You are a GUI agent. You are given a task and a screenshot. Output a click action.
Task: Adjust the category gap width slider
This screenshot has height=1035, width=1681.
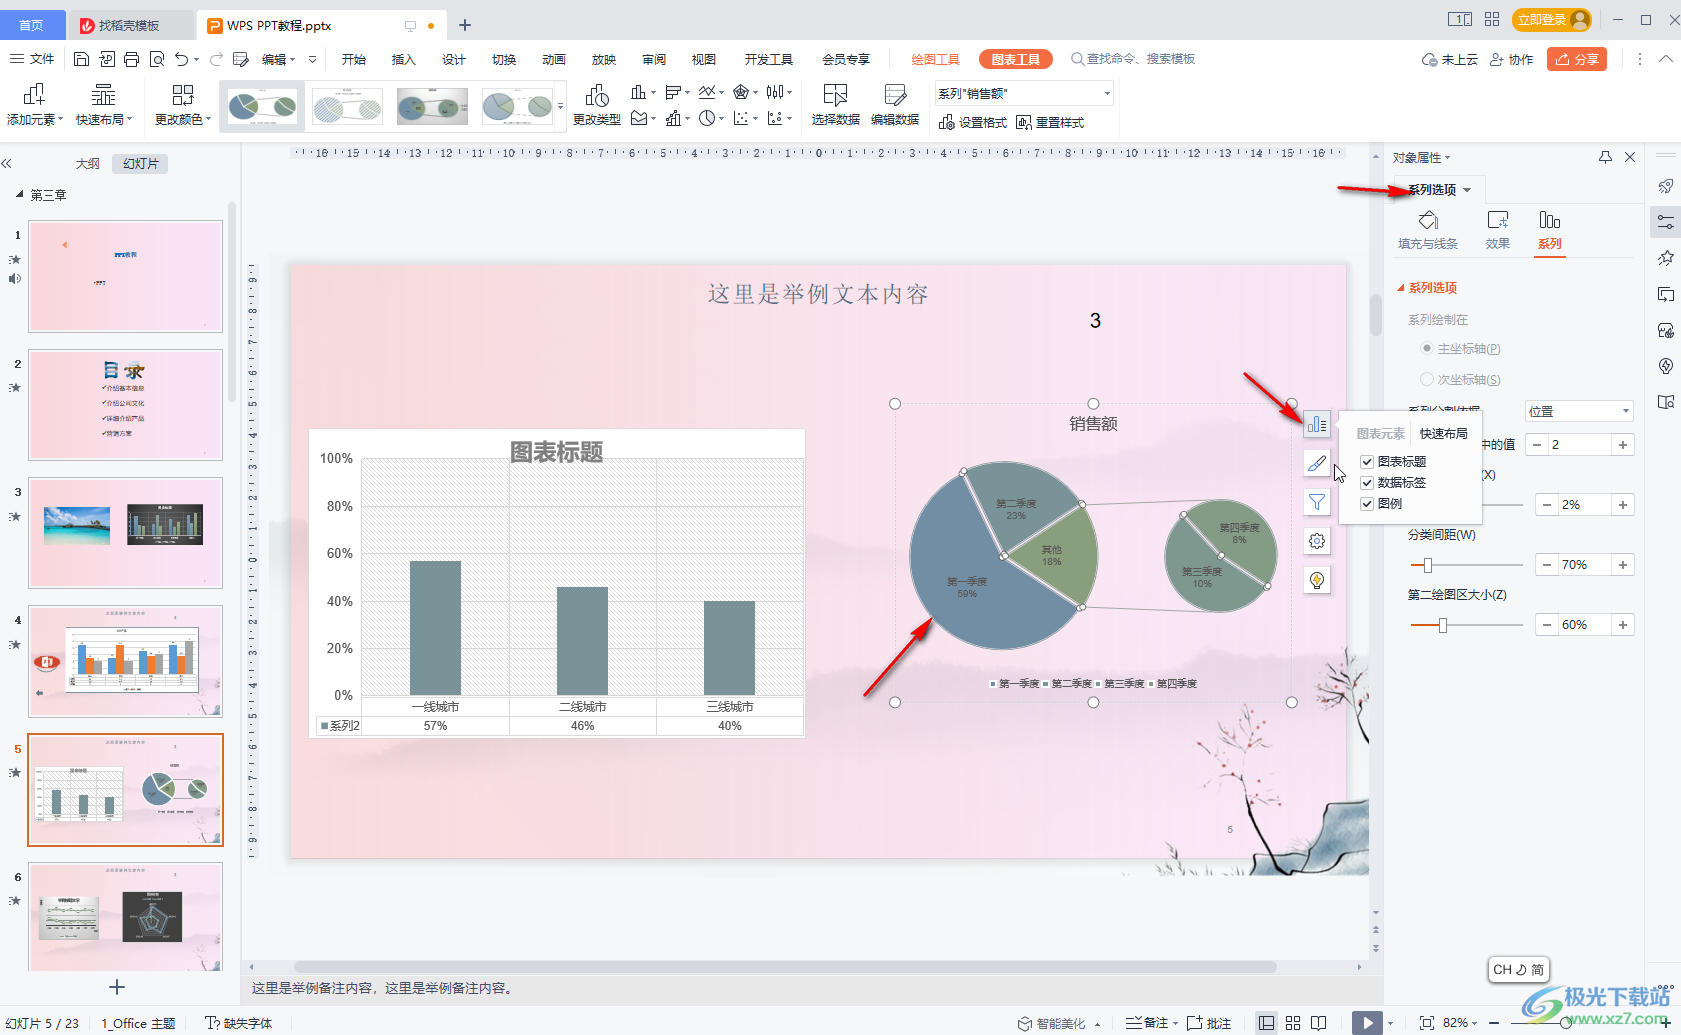1427,565
